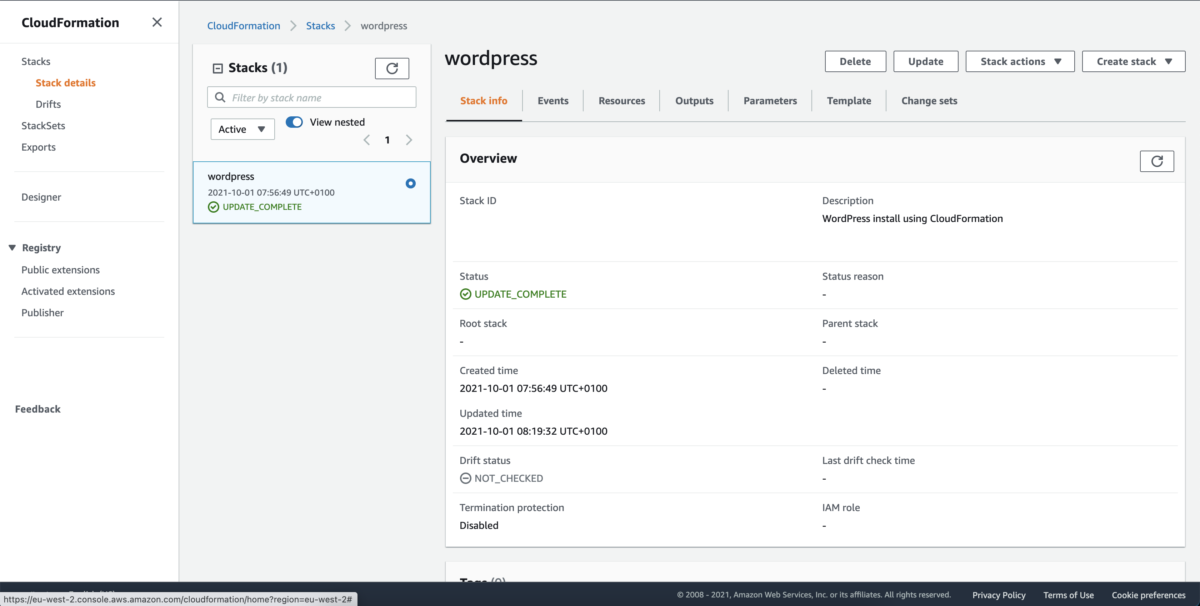This screenshot has width=1200, height=606.
Task: Open CloudFormation breadcrumb link
Action: pyautogui.click(x=243, y=26)
